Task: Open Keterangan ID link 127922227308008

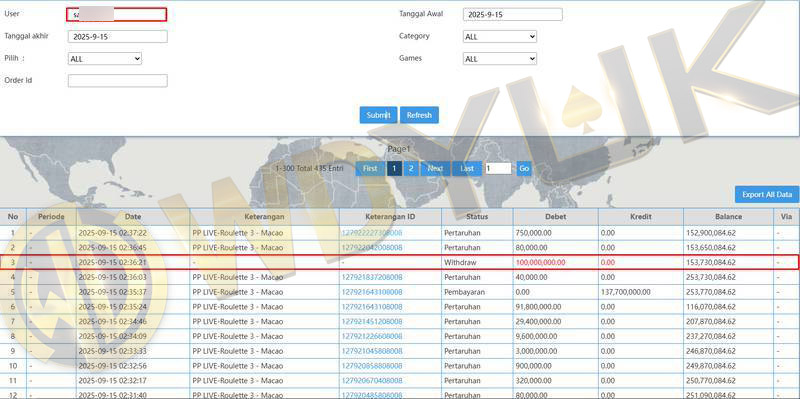Action: [x=371, y=233]
